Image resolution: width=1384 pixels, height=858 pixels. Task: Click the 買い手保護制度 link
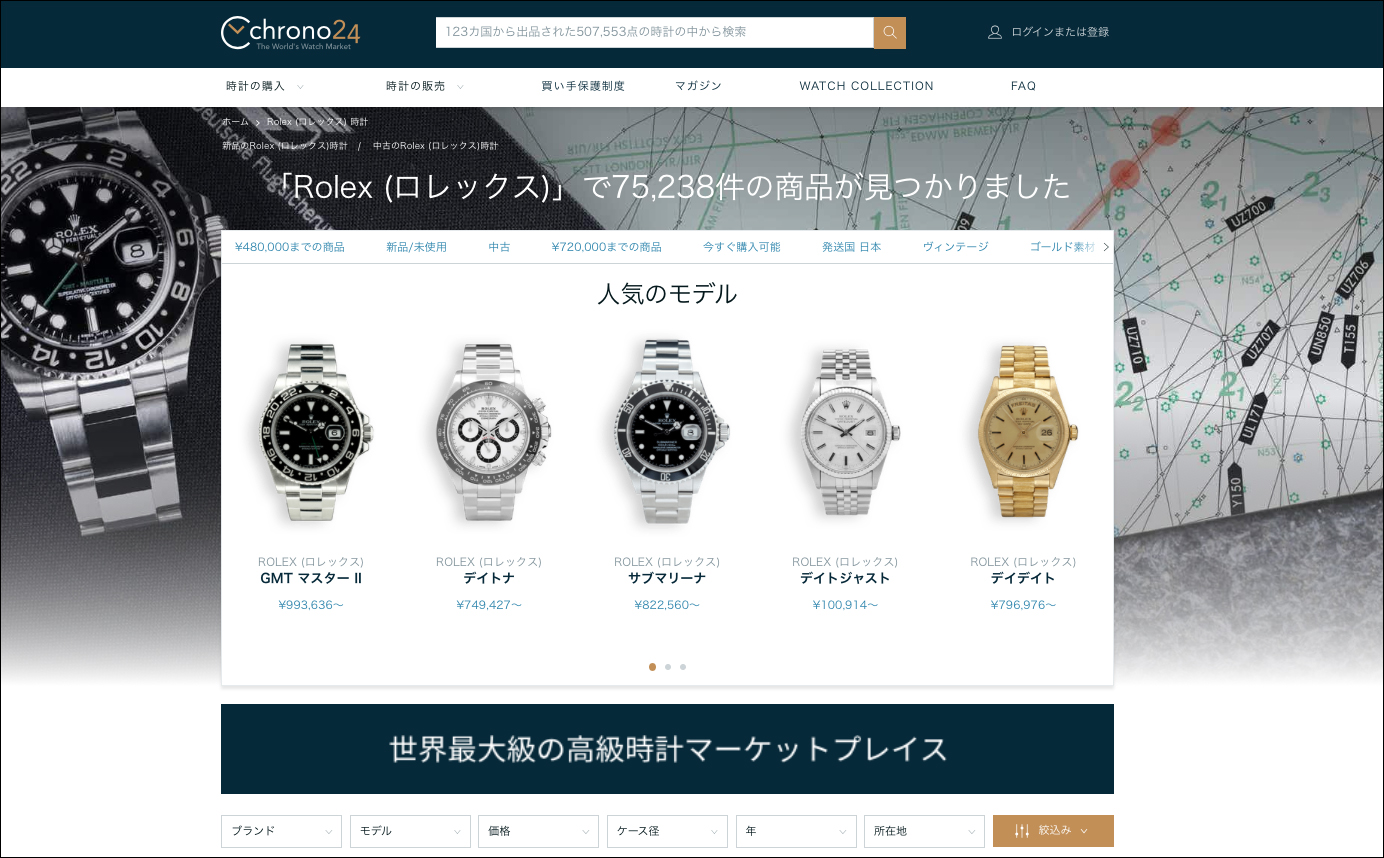click(583, 86)
